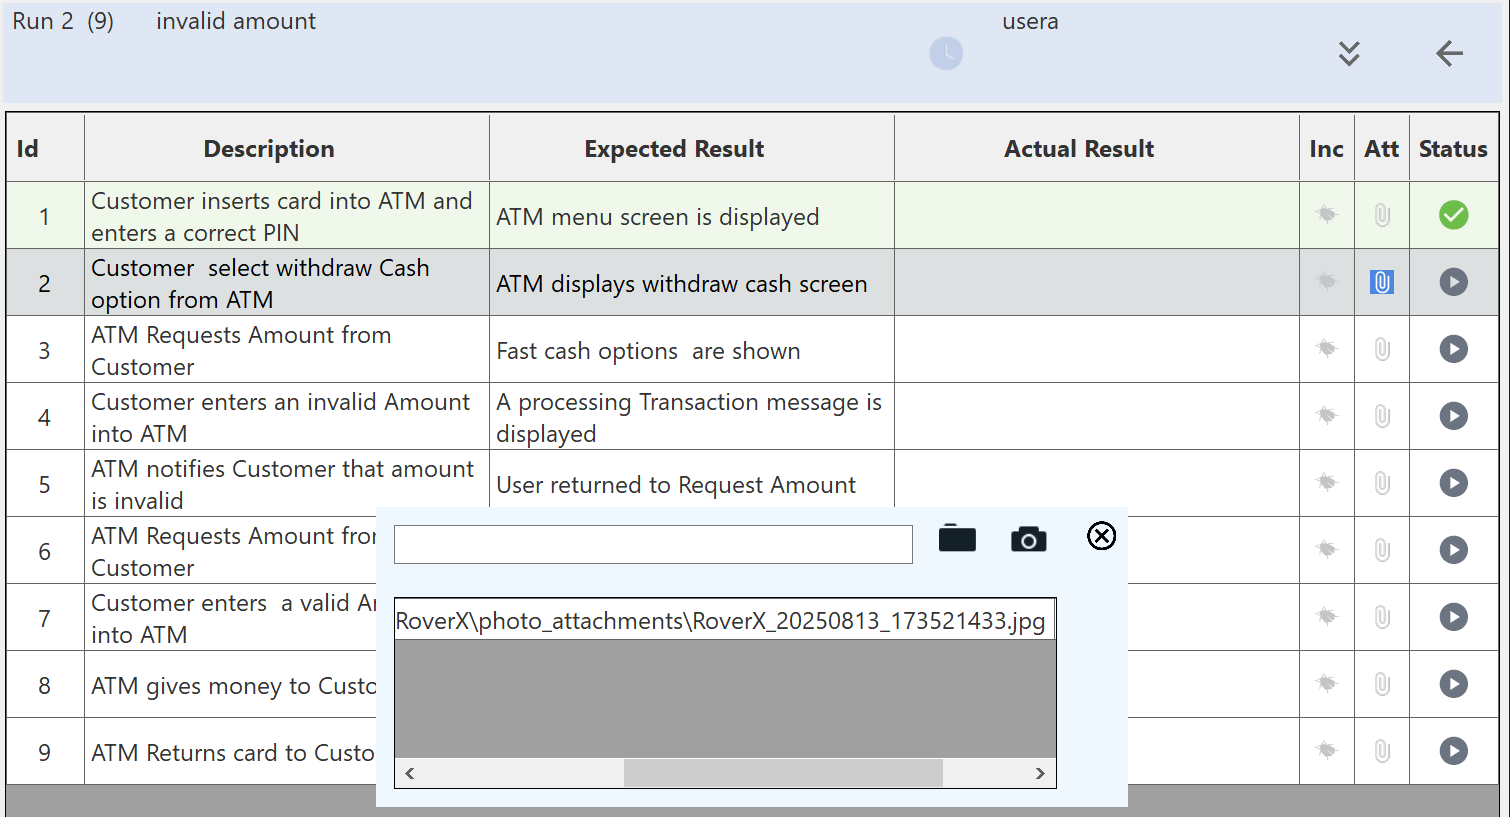The width and height of the screenshot is (1510, 817).
Task: Set status of step 5 via play button
Action: point(1453,483)
